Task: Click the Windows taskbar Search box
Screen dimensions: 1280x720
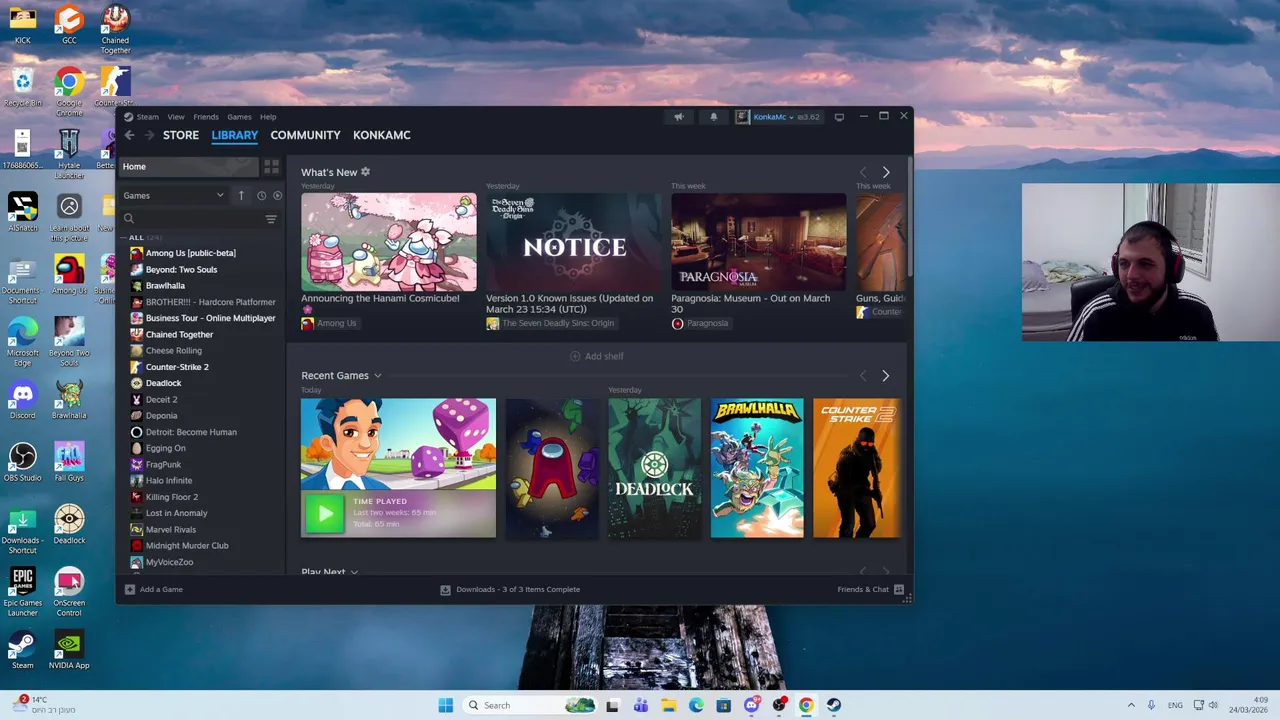Action: tap(530, 705)
